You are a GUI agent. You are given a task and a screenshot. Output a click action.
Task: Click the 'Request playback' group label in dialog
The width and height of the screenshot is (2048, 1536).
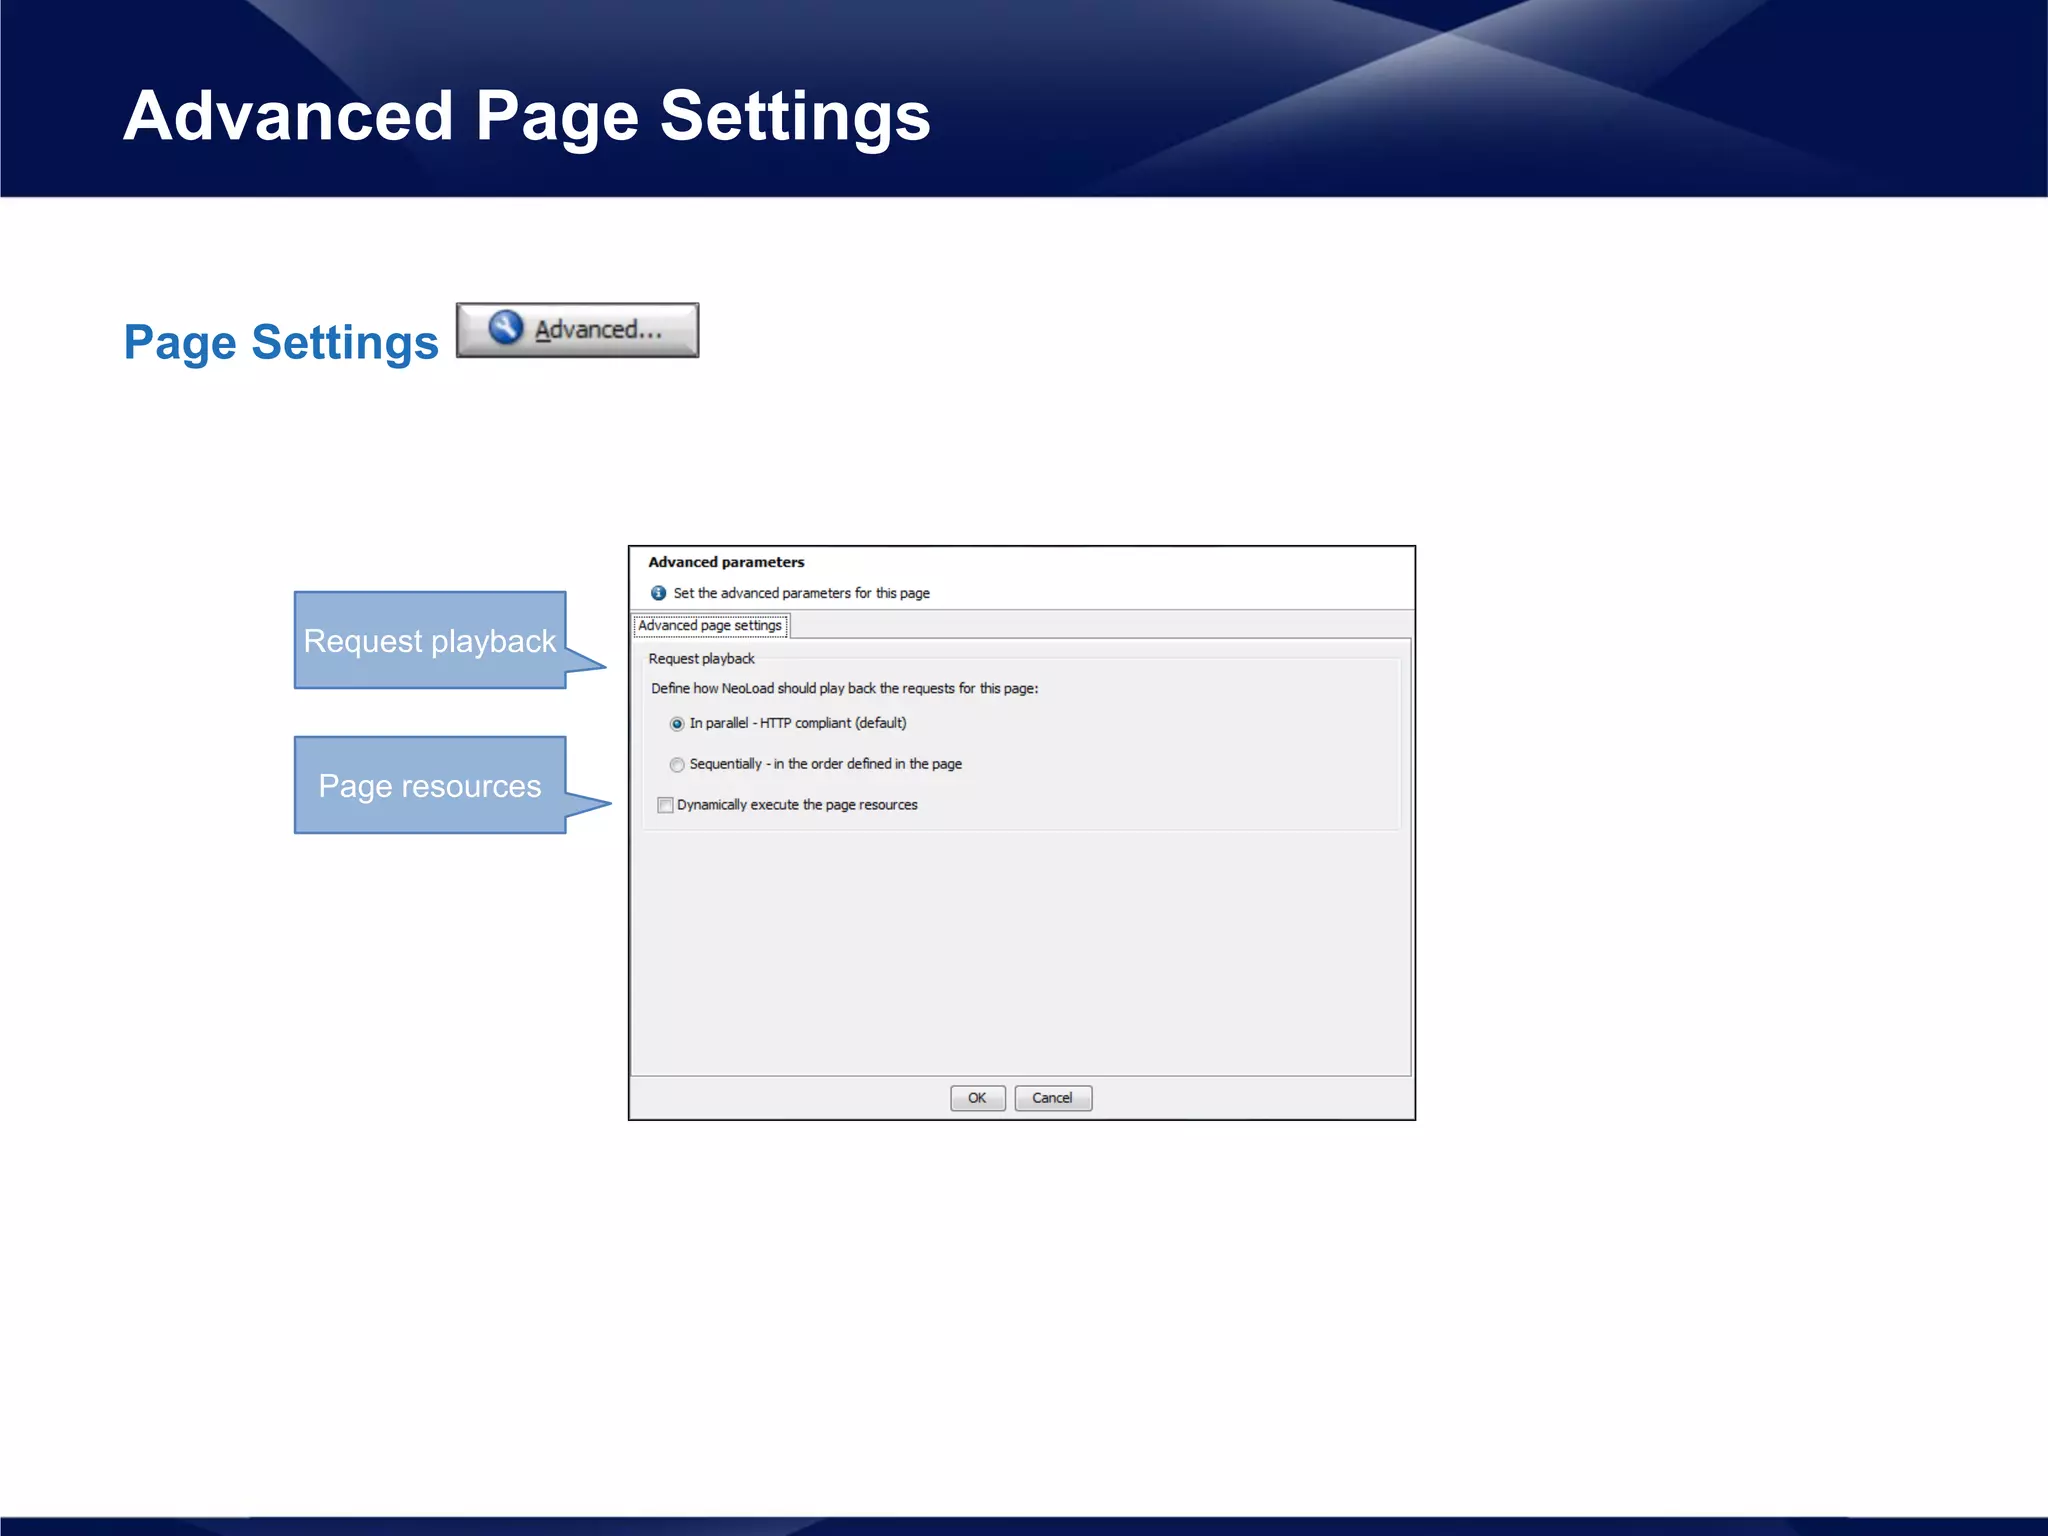(701, 659)
